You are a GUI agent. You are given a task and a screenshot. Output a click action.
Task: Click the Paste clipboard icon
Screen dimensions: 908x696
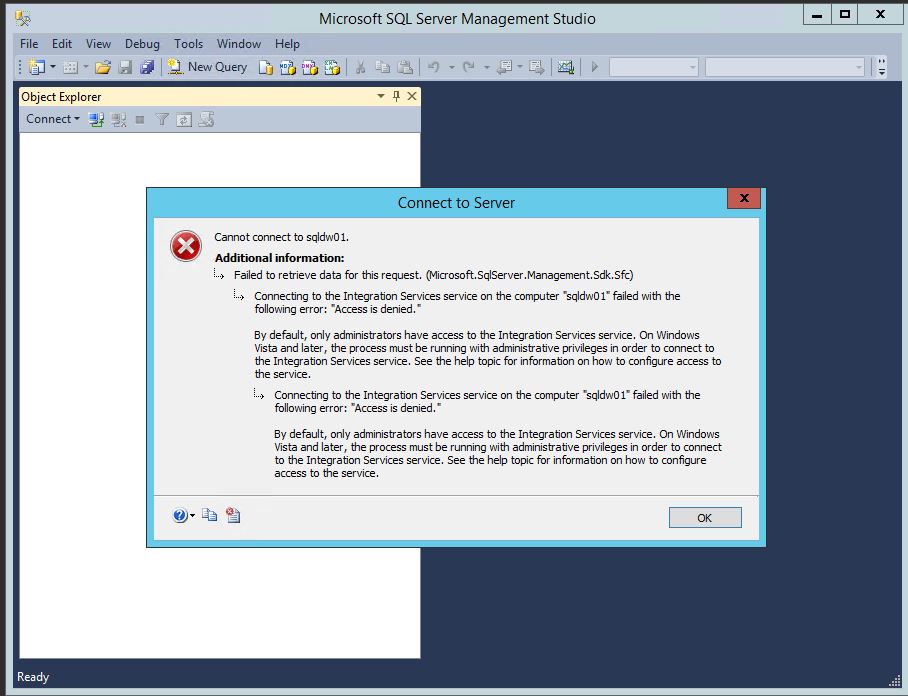[x=405, y=67]
